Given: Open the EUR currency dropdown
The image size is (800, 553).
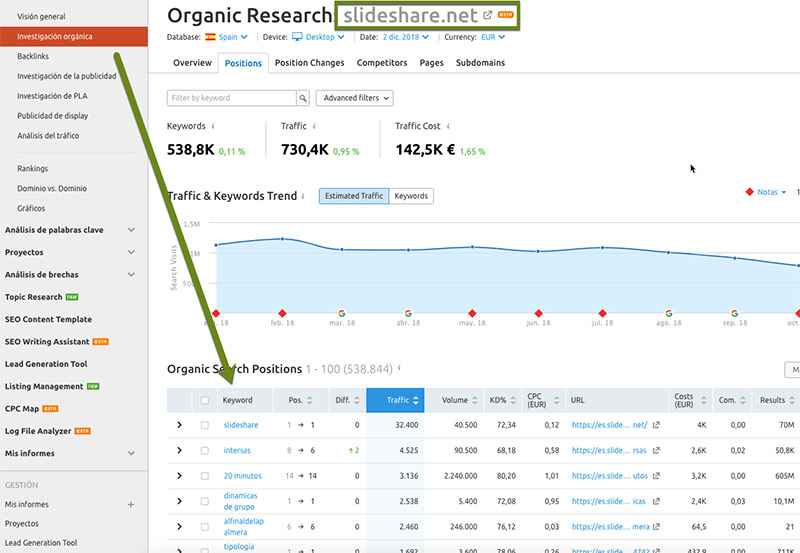Looking at the screenshot, I should (493, 37).
